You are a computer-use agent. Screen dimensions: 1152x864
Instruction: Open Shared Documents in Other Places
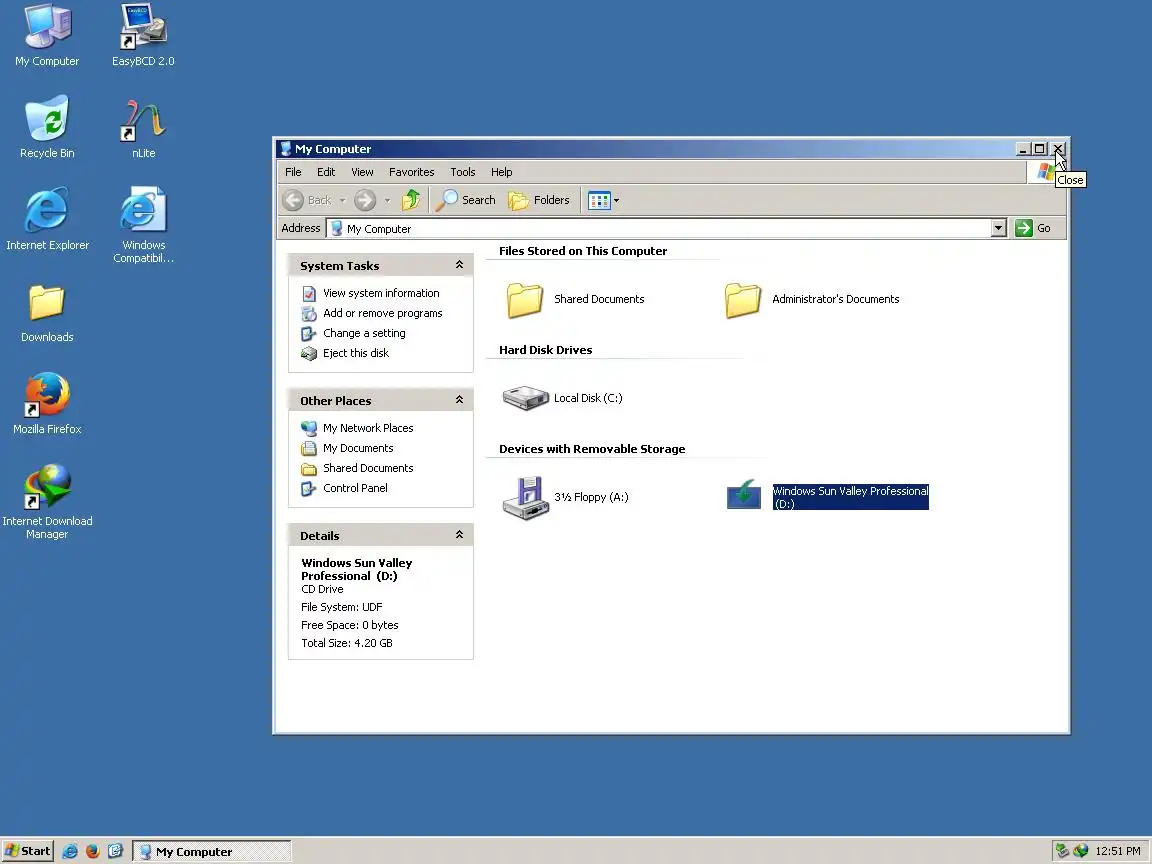(x=367, y=468)
